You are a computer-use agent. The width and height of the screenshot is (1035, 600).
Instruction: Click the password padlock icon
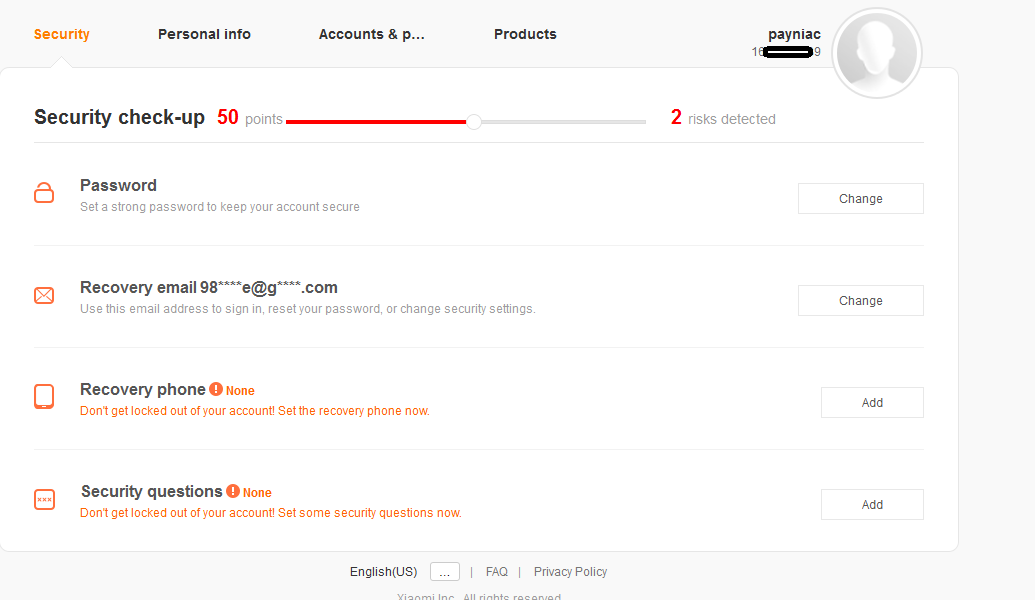[x=44, y=193]
